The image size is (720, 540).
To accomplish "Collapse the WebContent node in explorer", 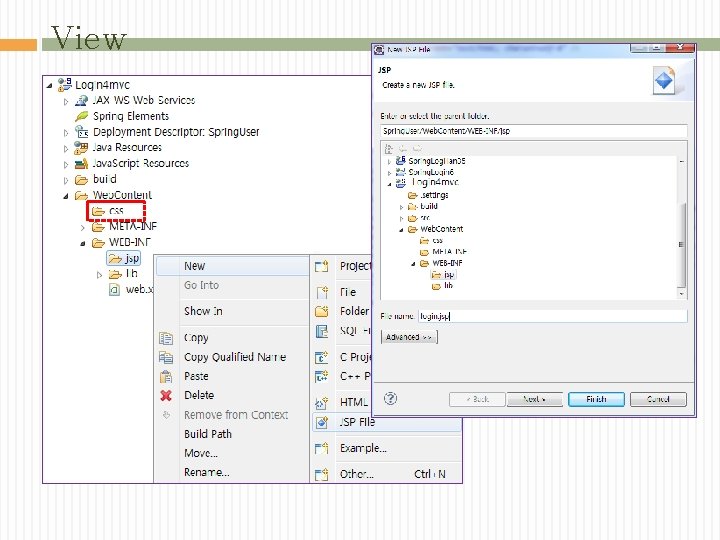I will click(66, 196).
